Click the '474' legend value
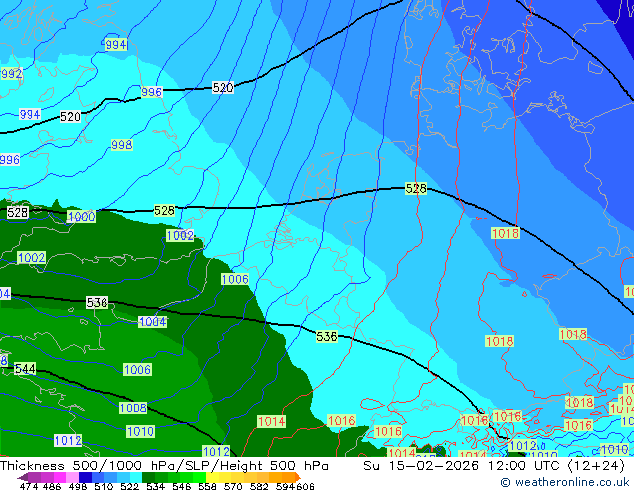Image resolution: width=634 pixels, height=490 pixels. pyautogui.click(x=29, y=486)
